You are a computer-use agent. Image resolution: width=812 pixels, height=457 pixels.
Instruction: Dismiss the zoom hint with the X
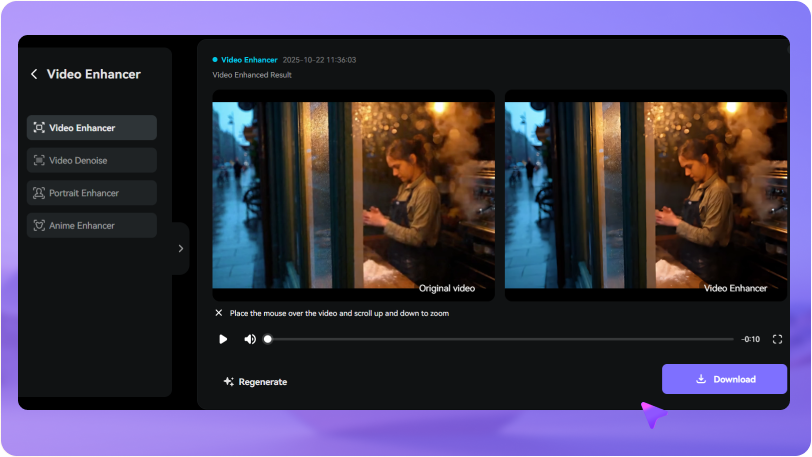pos(219,313)
